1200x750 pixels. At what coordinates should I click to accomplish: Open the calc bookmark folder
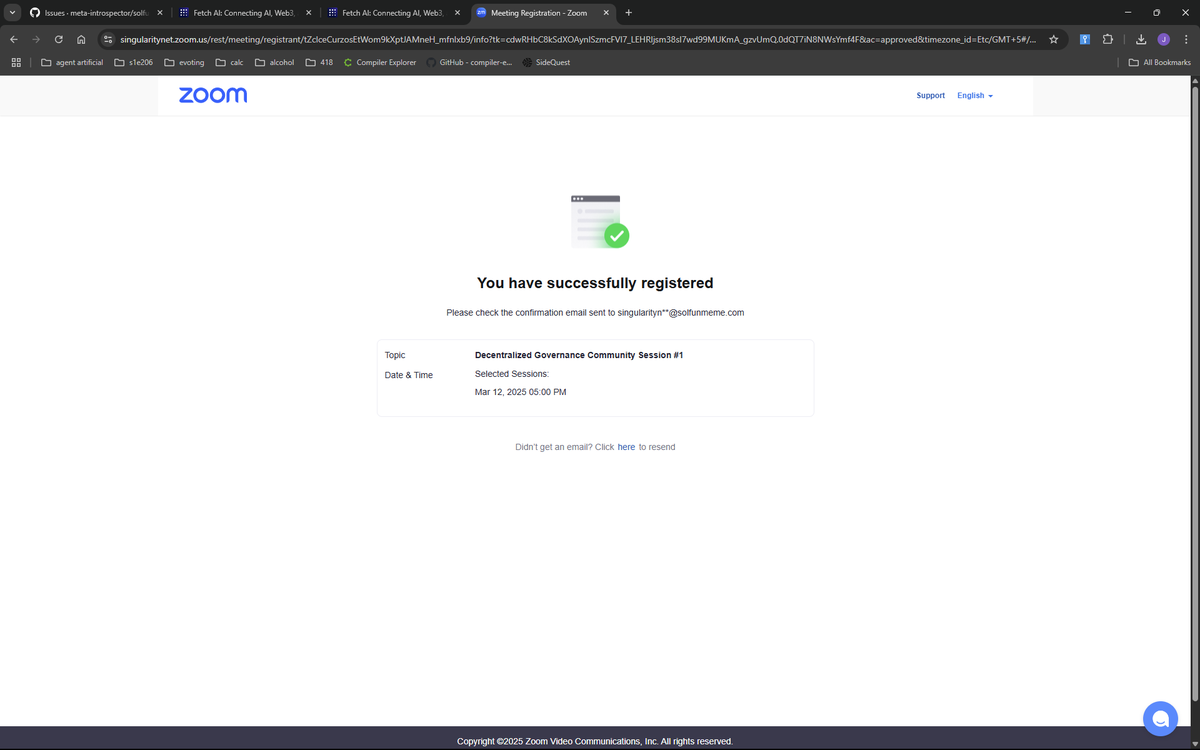click(x=229, y=62)
